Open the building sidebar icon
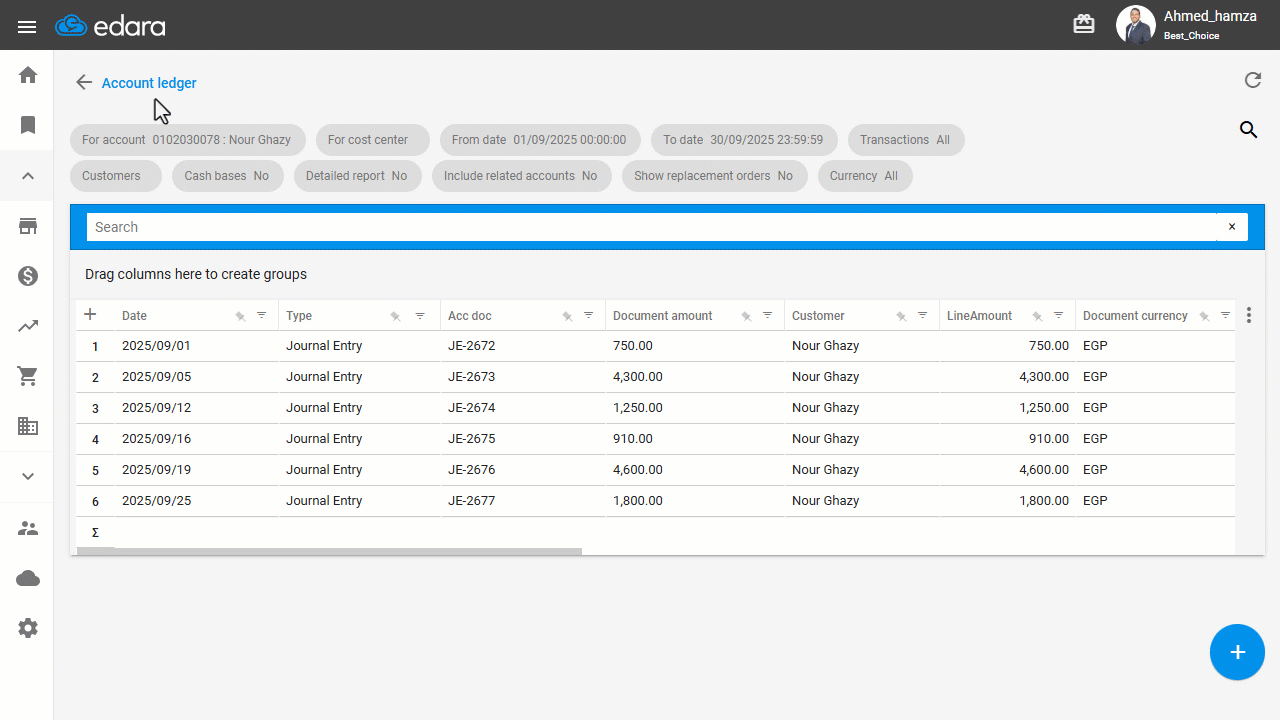Viewport: 1280px width, 720px height. tap(28, 426)
